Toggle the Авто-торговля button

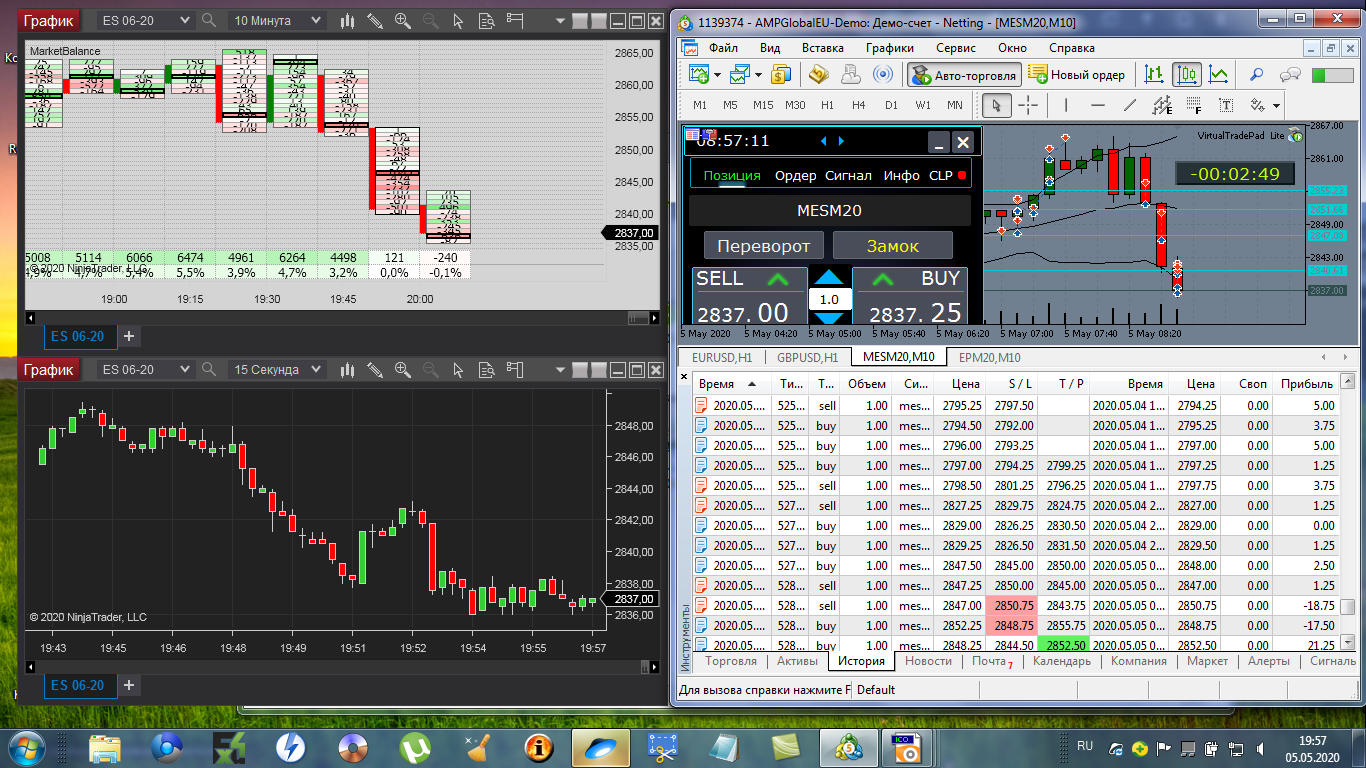click(964, 75)
